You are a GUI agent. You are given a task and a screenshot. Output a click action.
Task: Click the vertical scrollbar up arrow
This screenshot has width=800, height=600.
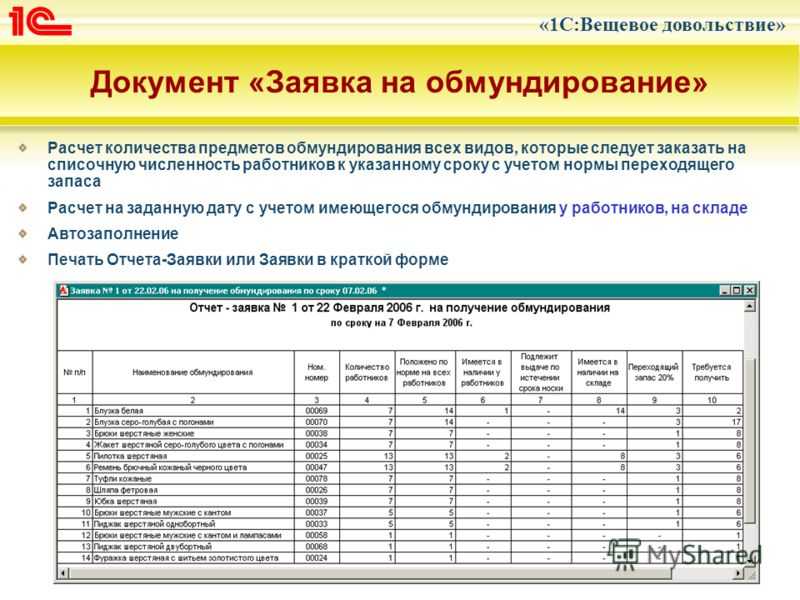(749, 307)
